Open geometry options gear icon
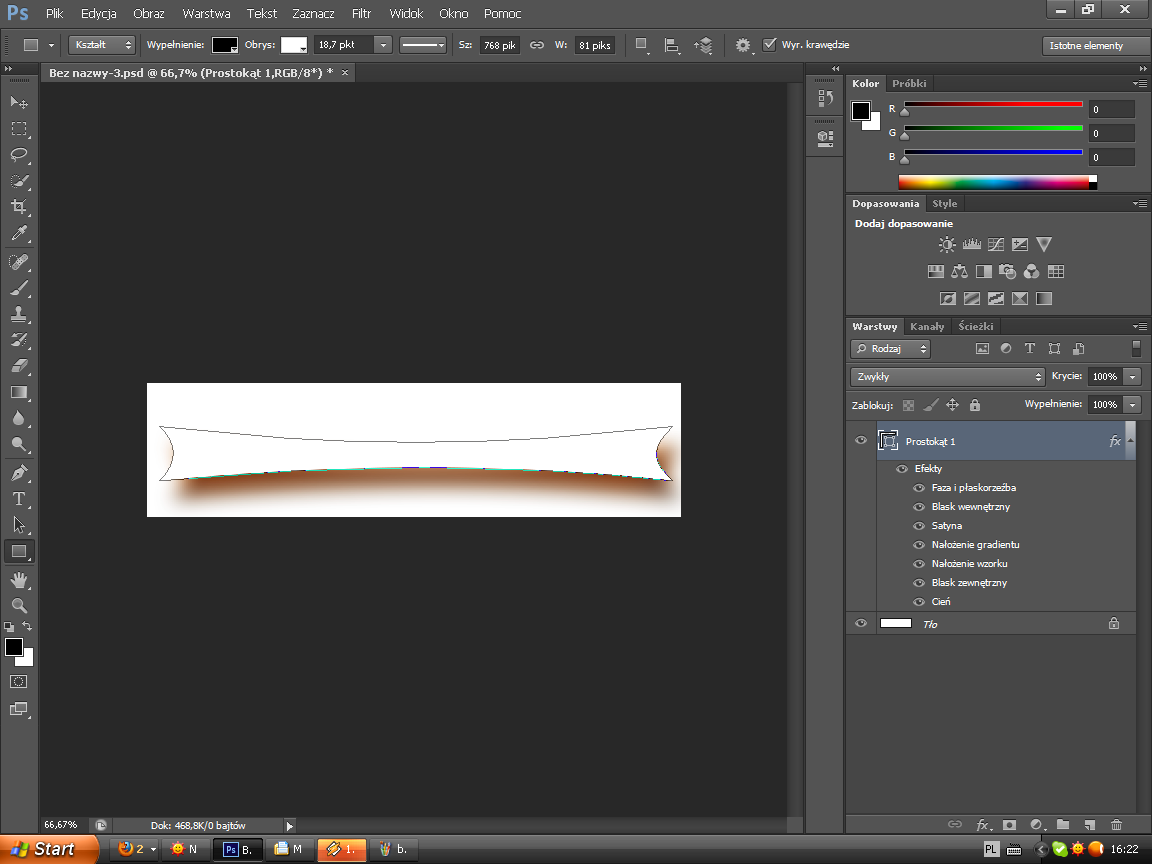This screenshot has width=1152, height=864. click(x=743, y=46)
